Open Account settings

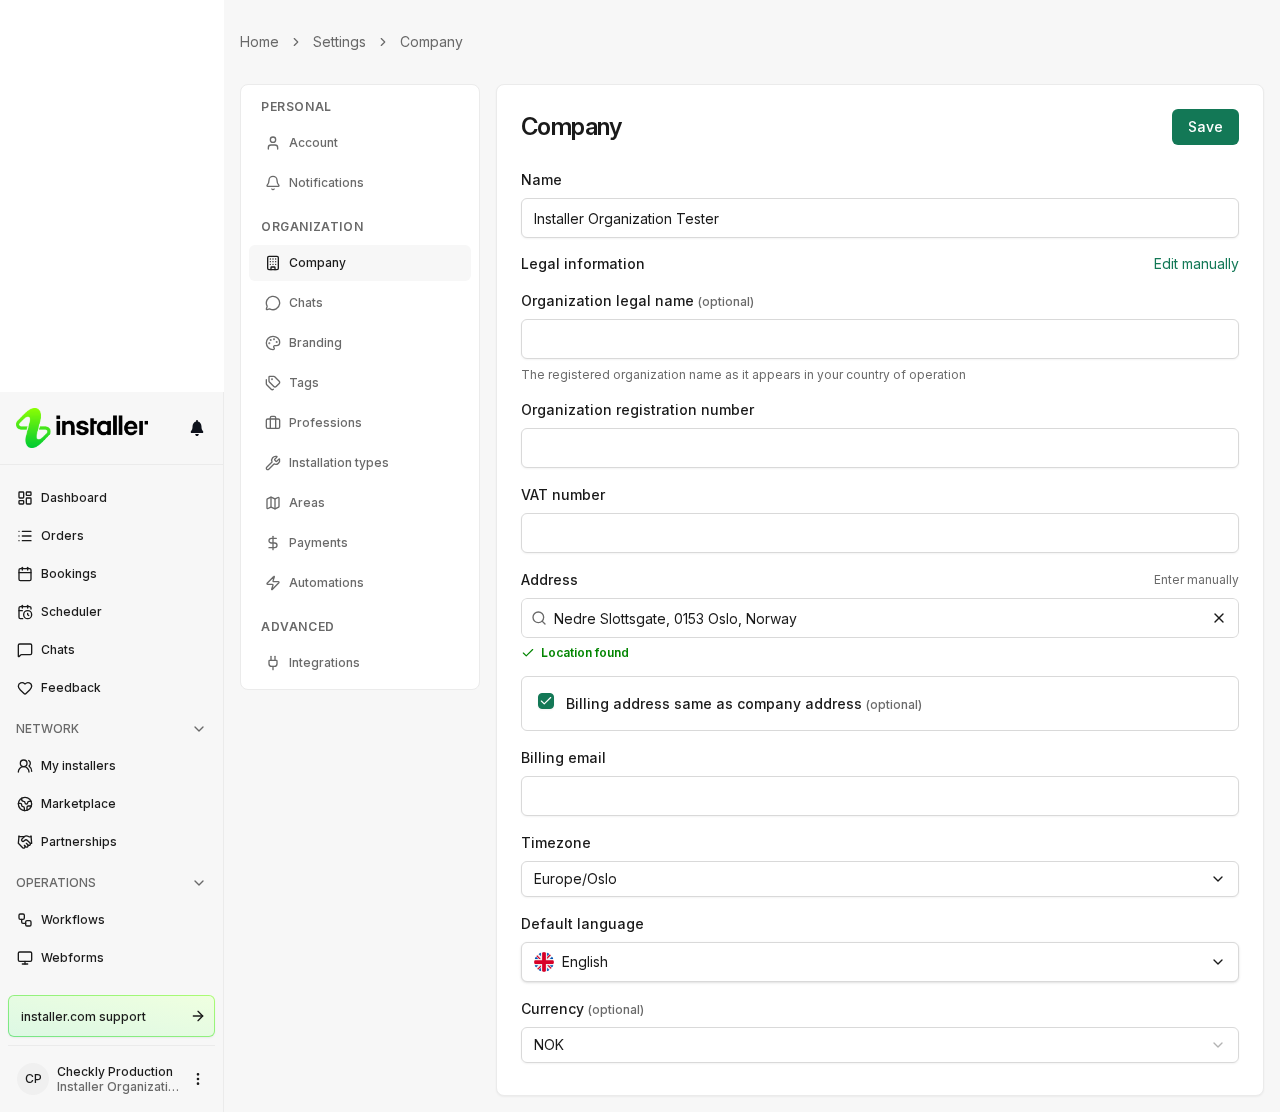point(360,143)
